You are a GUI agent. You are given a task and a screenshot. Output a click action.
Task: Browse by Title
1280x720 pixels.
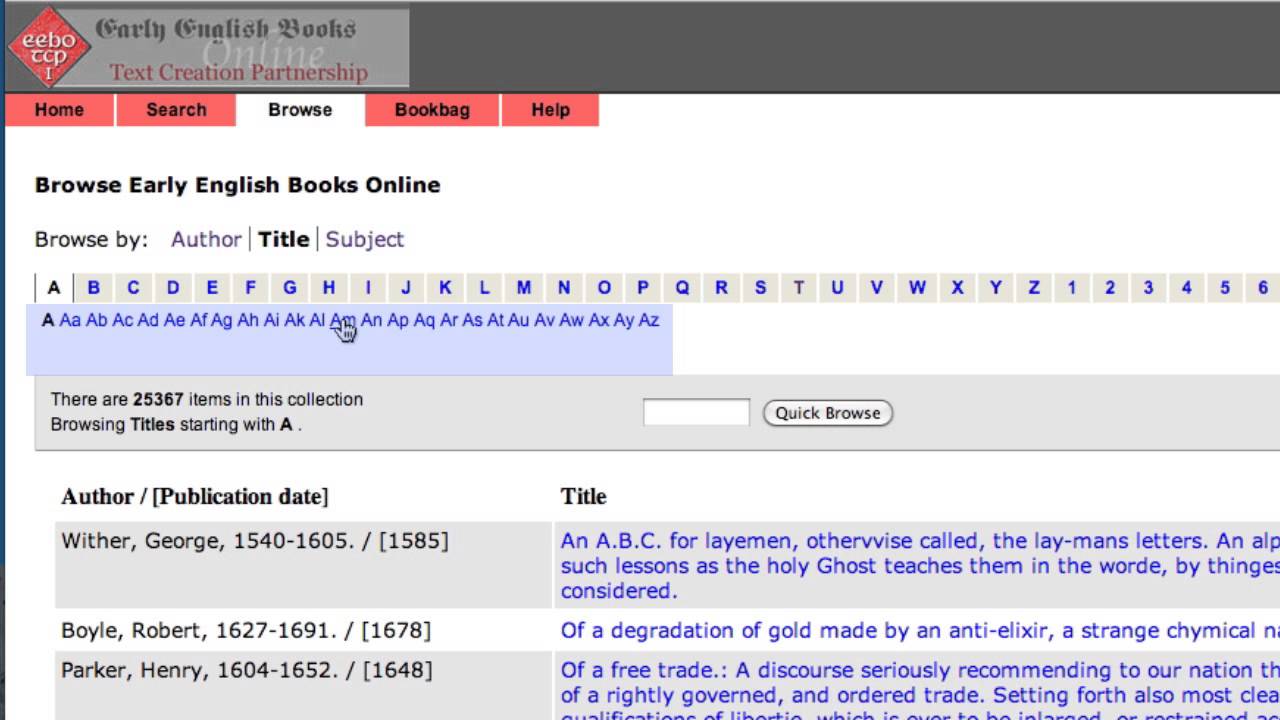(284, 239)
